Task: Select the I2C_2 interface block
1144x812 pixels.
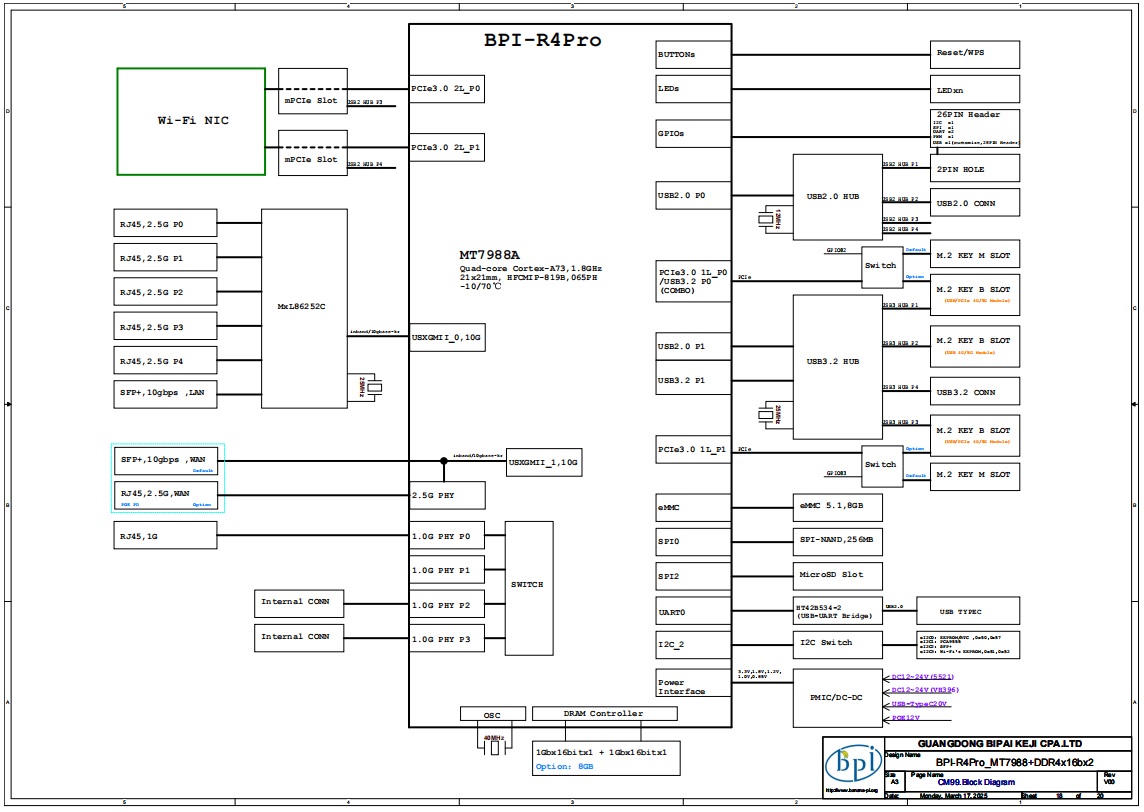Action: [693, 645]
